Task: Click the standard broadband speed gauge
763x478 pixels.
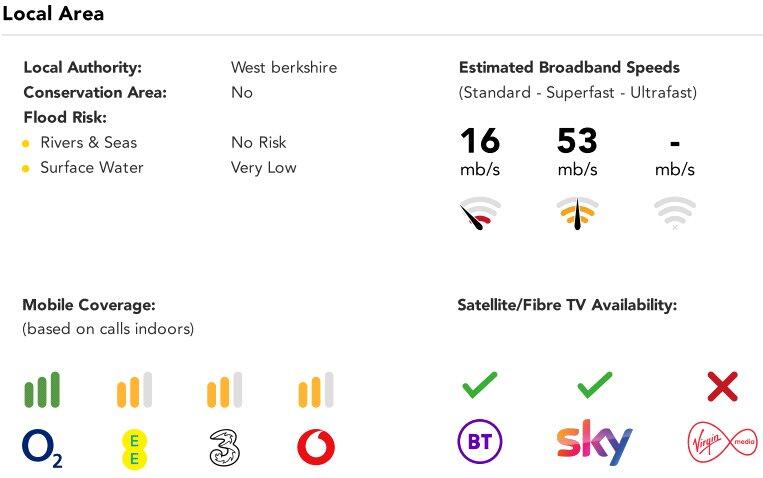Action: 479,213
